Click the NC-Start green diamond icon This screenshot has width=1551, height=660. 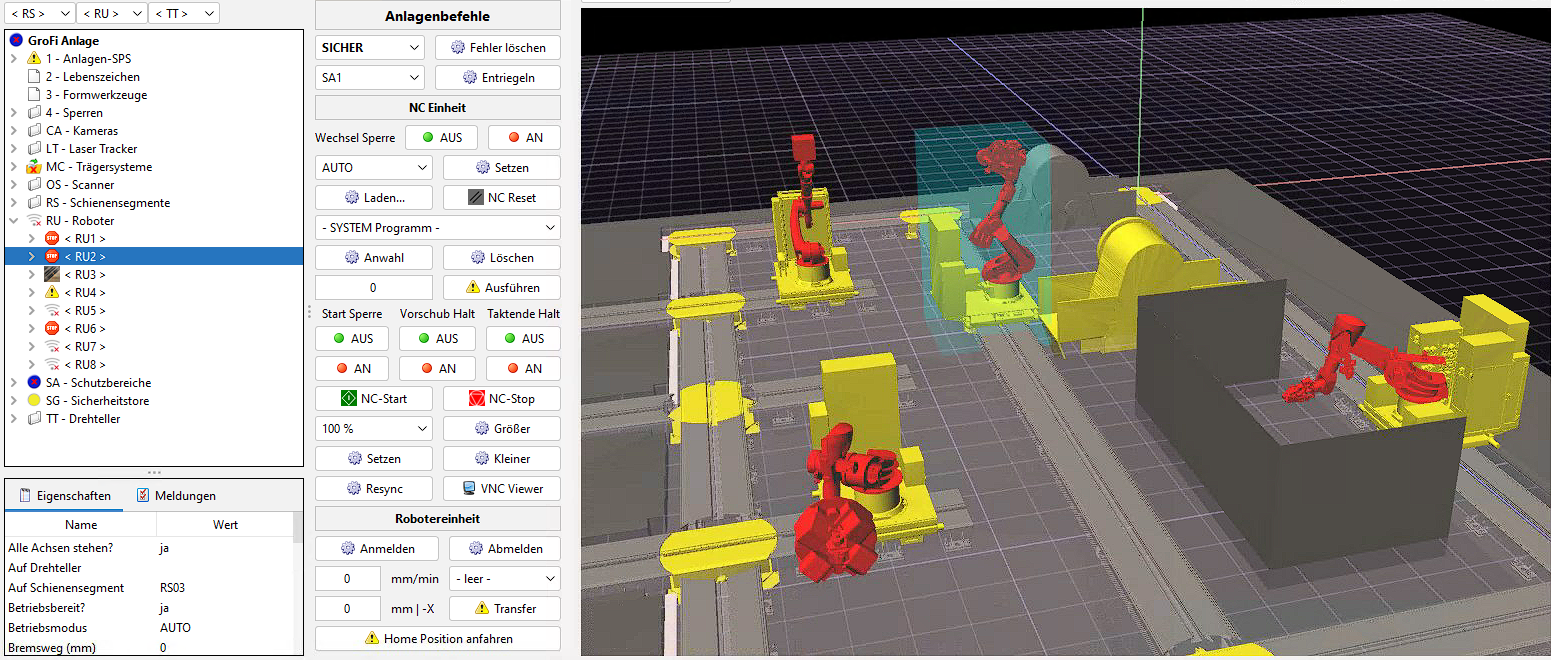(x=349, y=399)
